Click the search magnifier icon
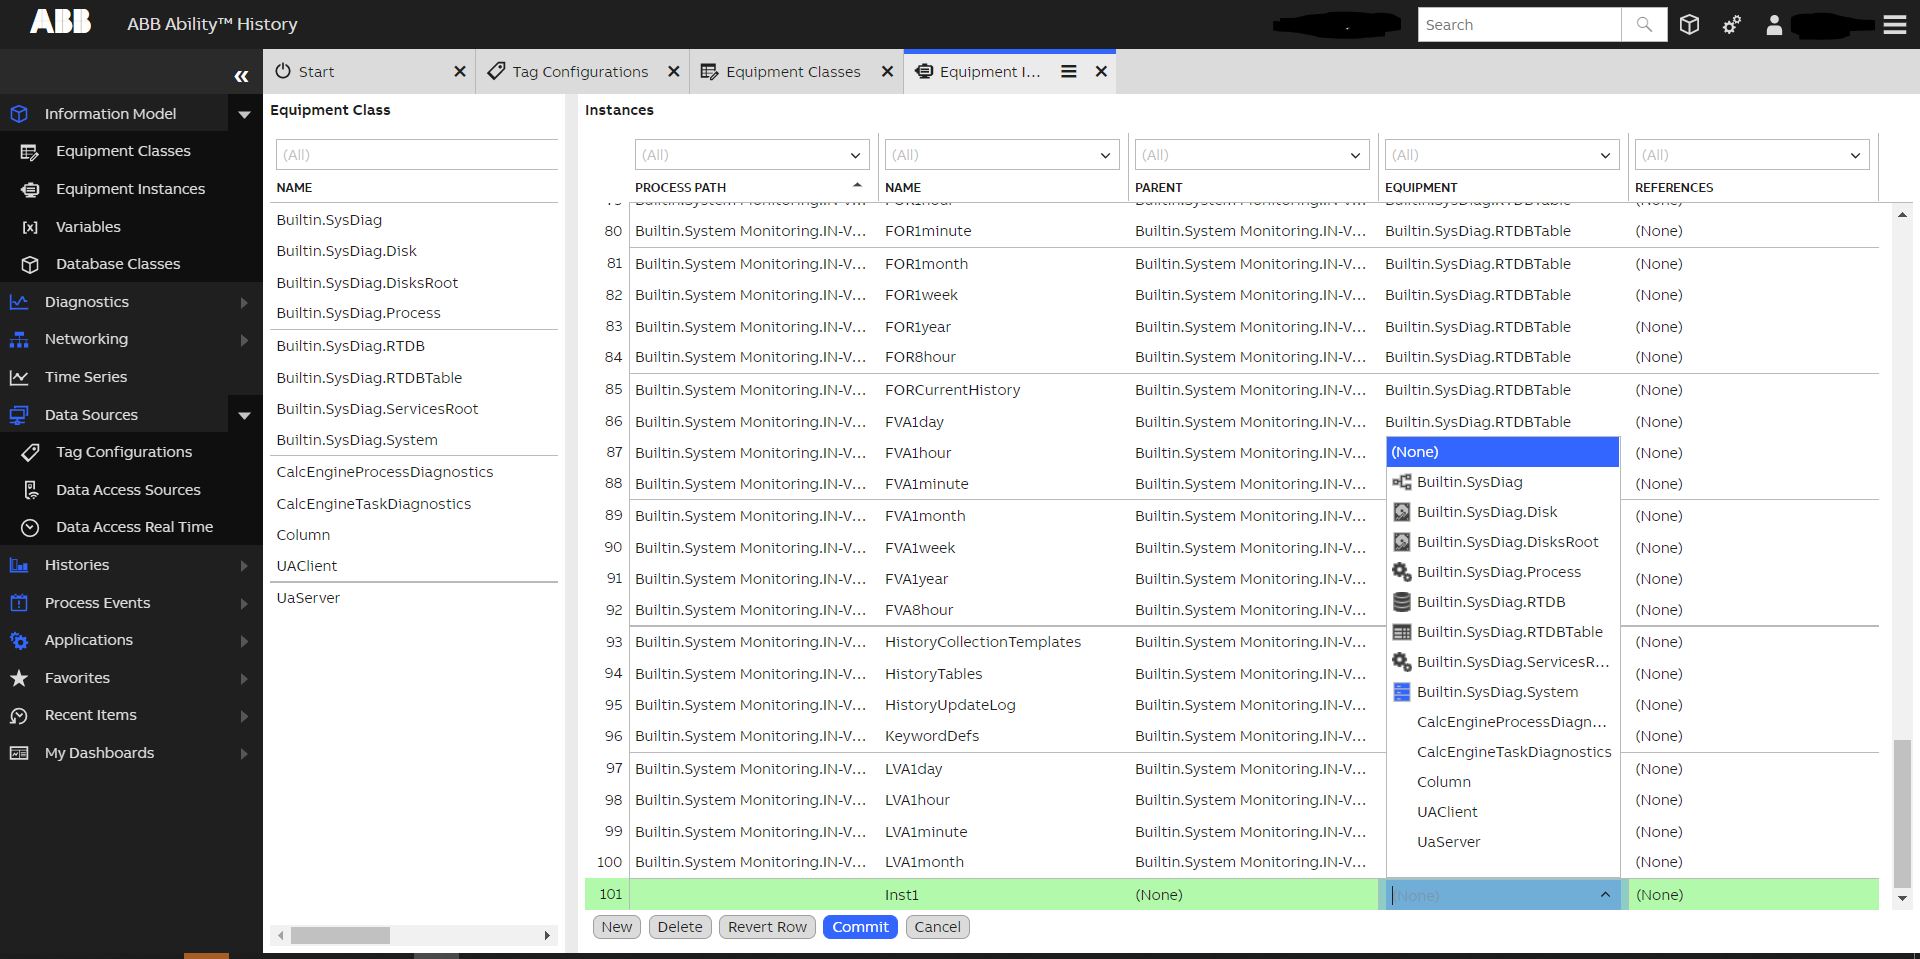This screenshot has height=959, width=1920. (x=1644, y=25)
